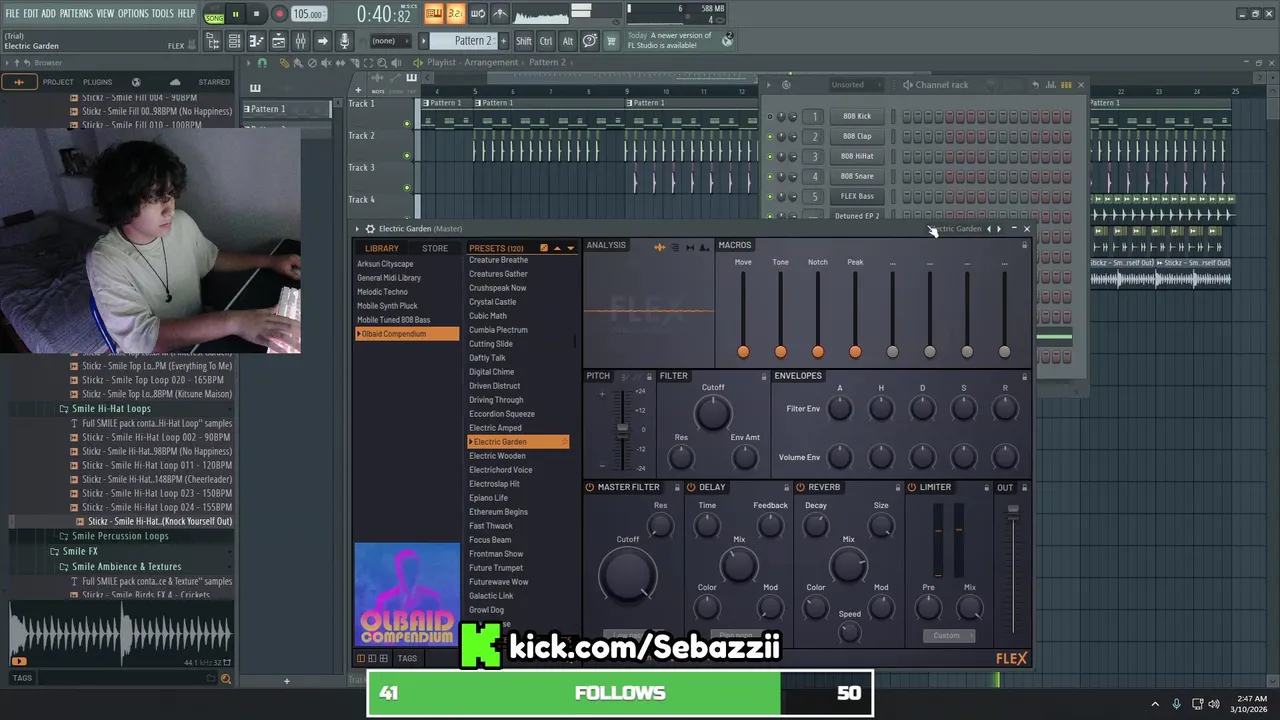Open the (none) snap dropdown
The height and width of the screenshot is (720, 1280).
(x=391, y=41)
